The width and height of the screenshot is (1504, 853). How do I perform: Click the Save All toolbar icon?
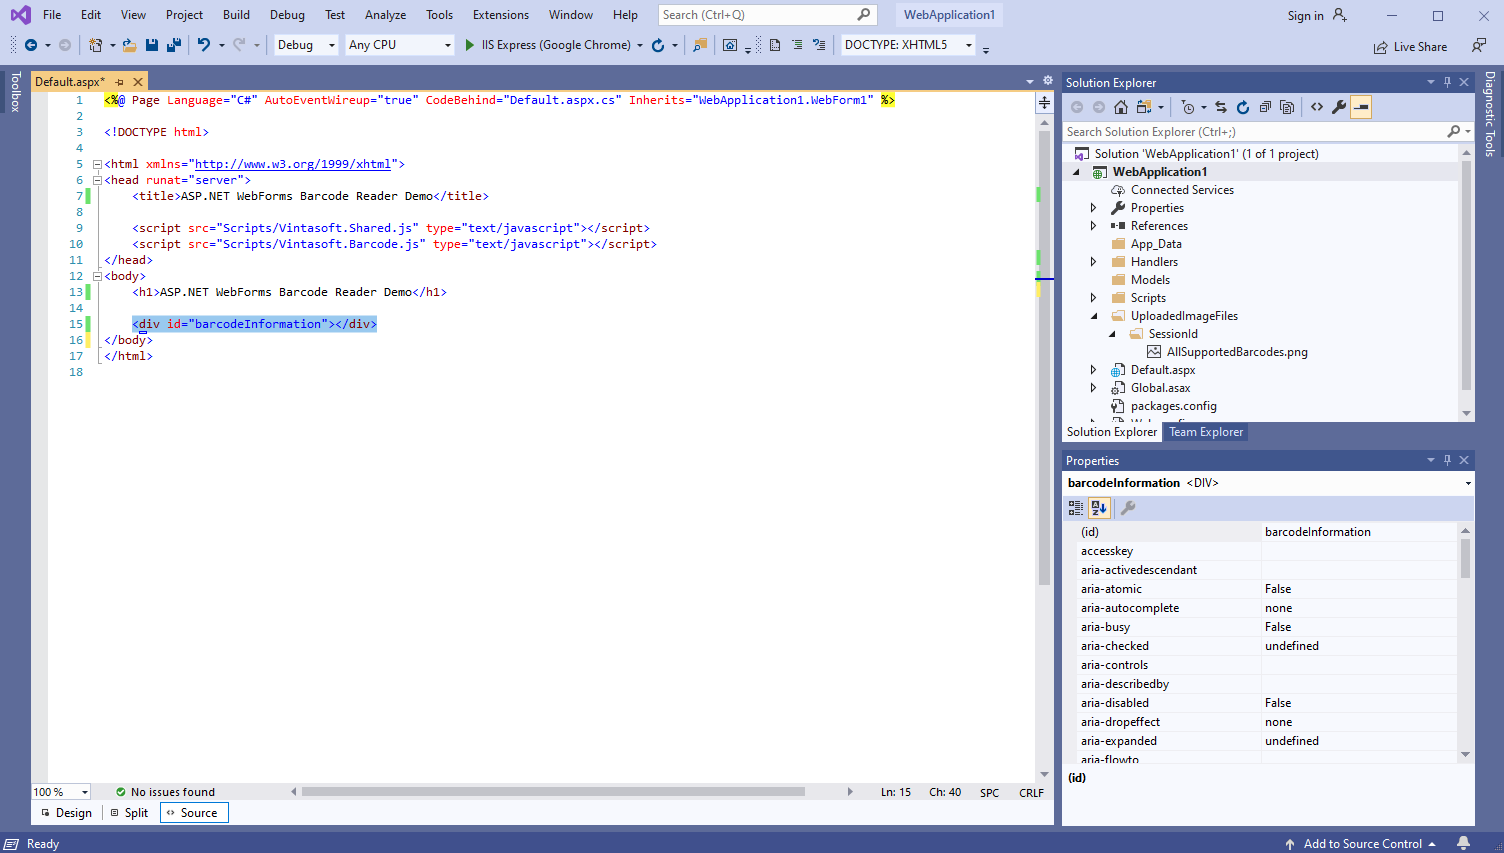tap(173, 45)
